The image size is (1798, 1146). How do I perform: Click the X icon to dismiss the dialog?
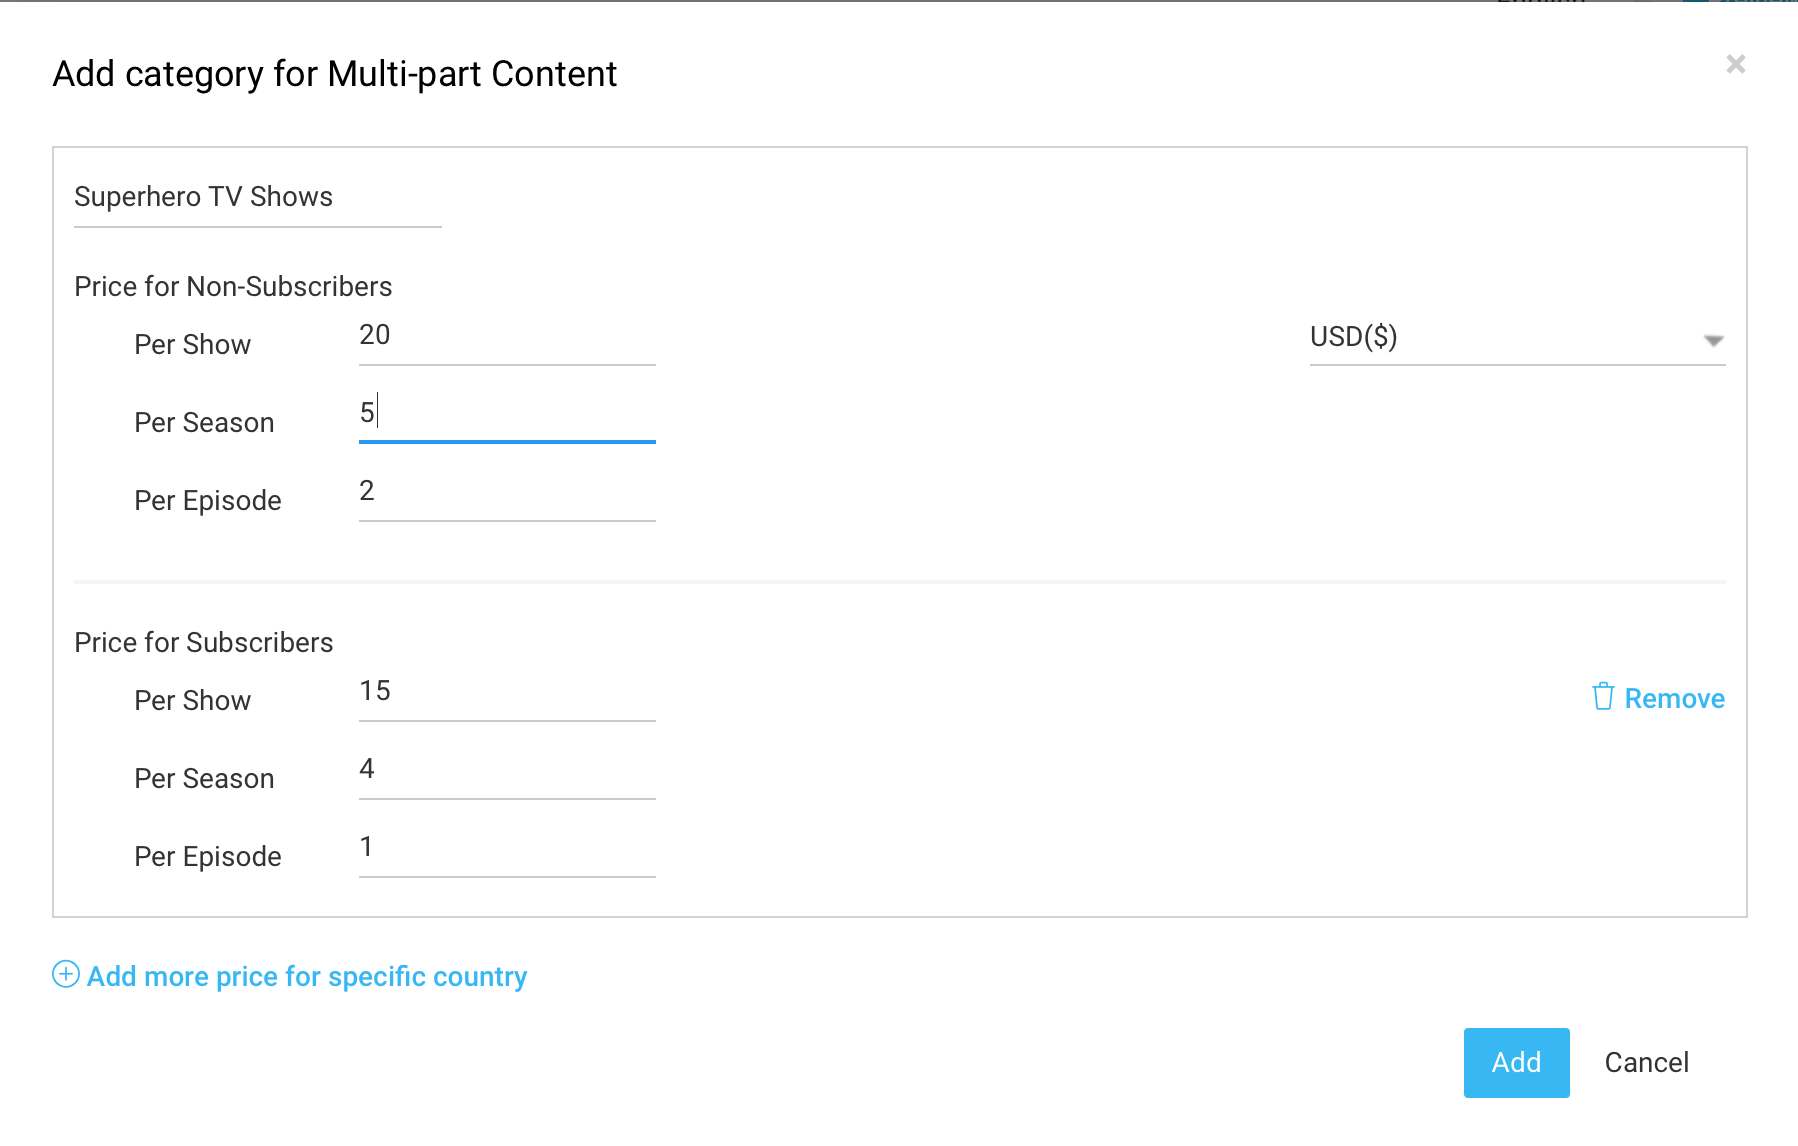pyautogui.click(x=1735, y=64)
